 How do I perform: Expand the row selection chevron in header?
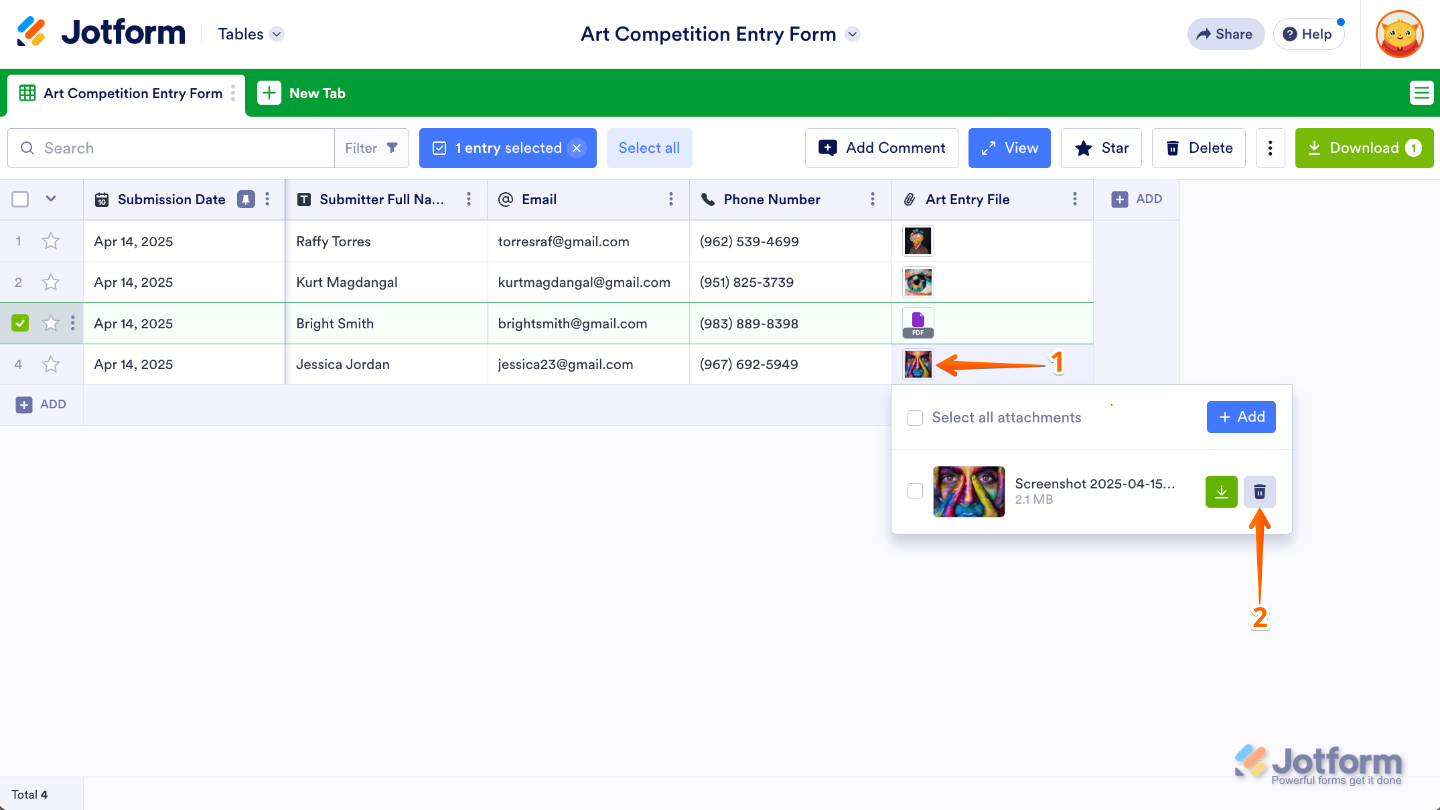tap(51, 199)
